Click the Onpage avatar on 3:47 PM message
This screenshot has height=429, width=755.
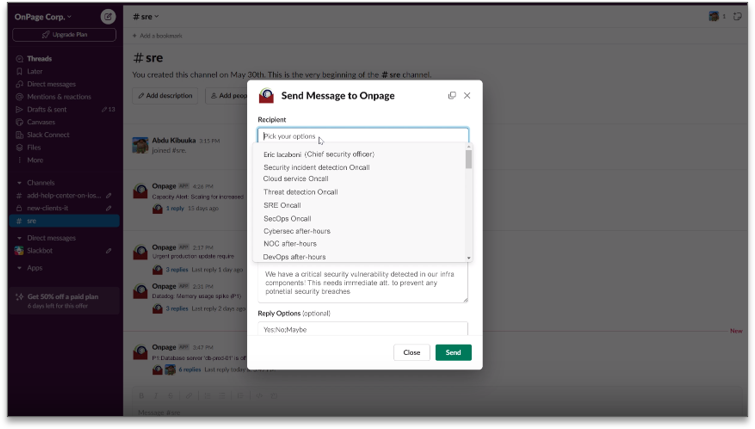tap(140, 352)
